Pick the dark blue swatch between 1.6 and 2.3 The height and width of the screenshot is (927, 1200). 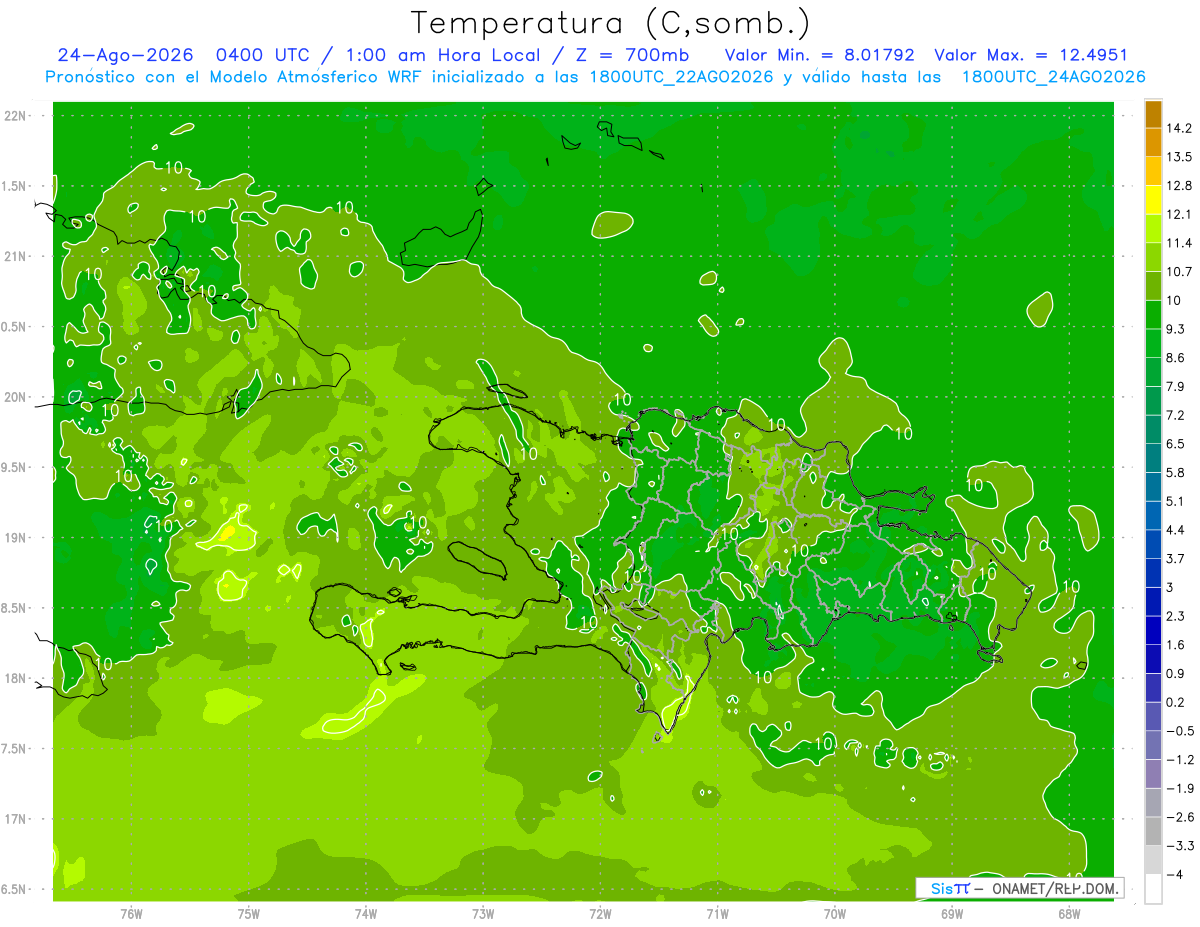coord(1153,631)
